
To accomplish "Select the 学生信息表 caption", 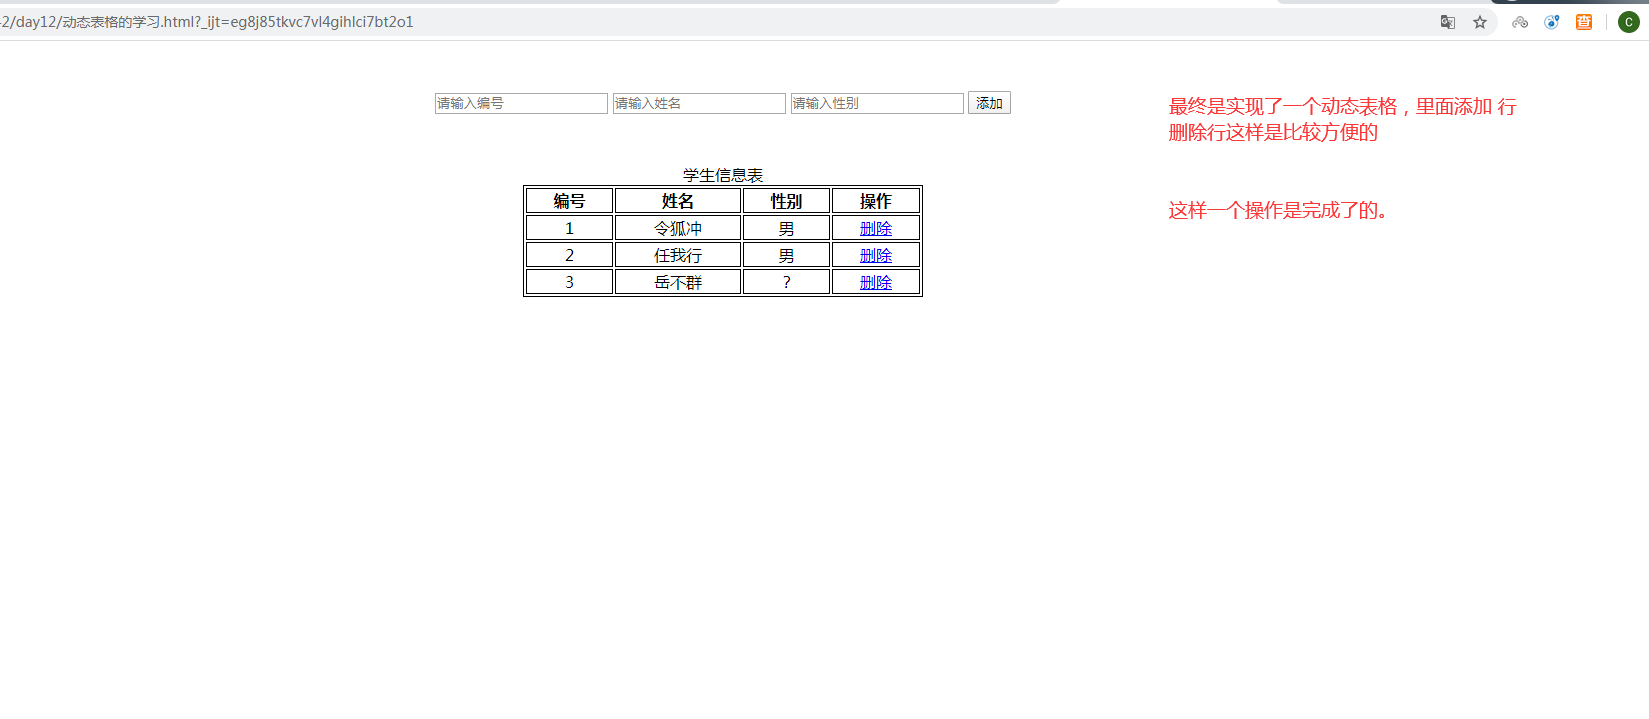I will (723, 175).
